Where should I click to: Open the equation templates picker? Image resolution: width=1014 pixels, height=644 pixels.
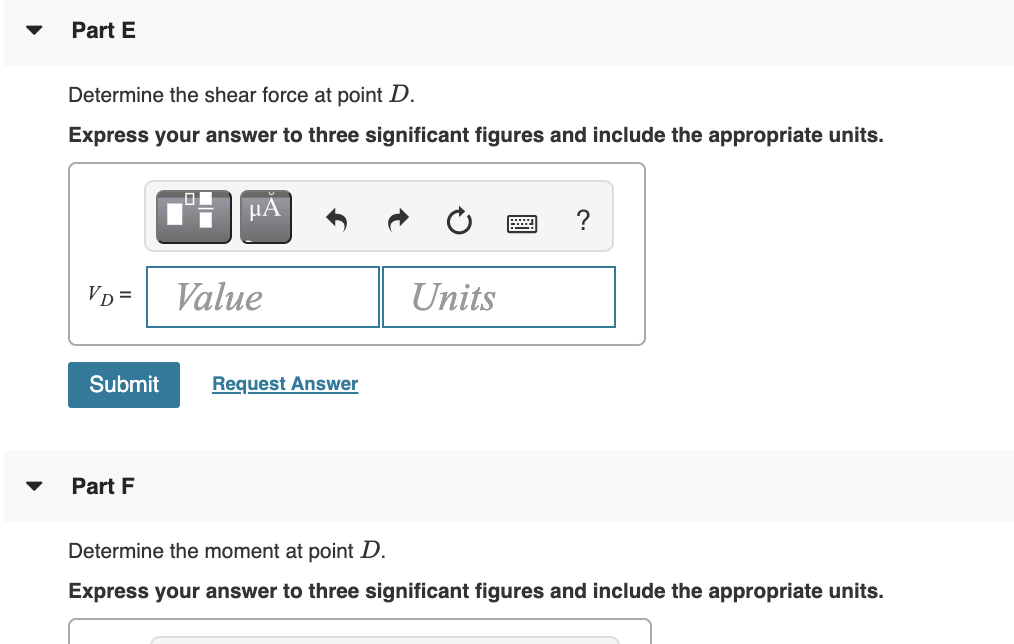click(x=192, y=215)
